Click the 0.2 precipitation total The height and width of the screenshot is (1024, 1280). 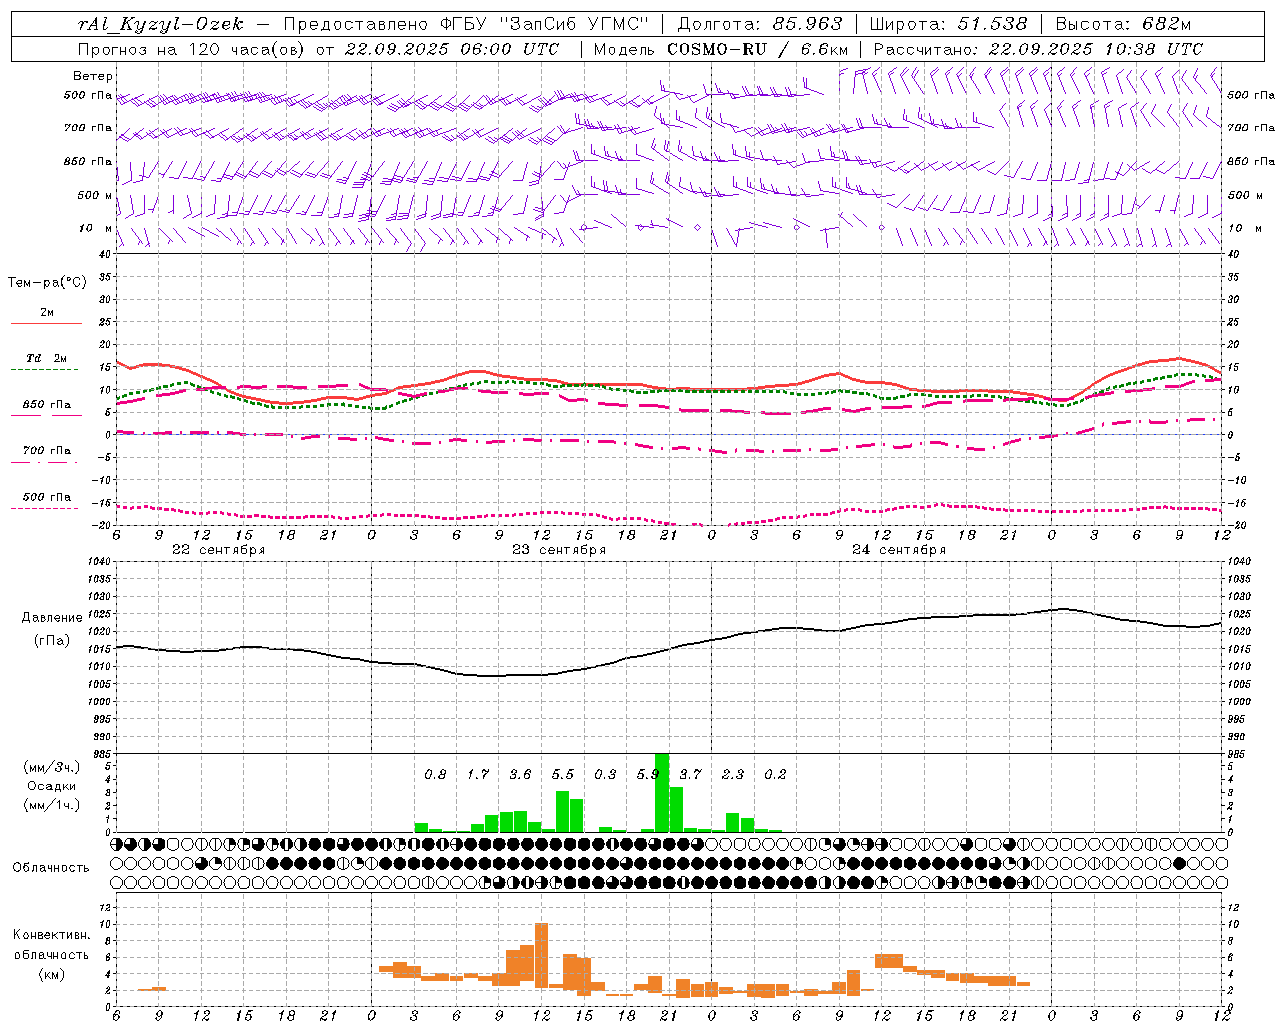pos(775,775)
